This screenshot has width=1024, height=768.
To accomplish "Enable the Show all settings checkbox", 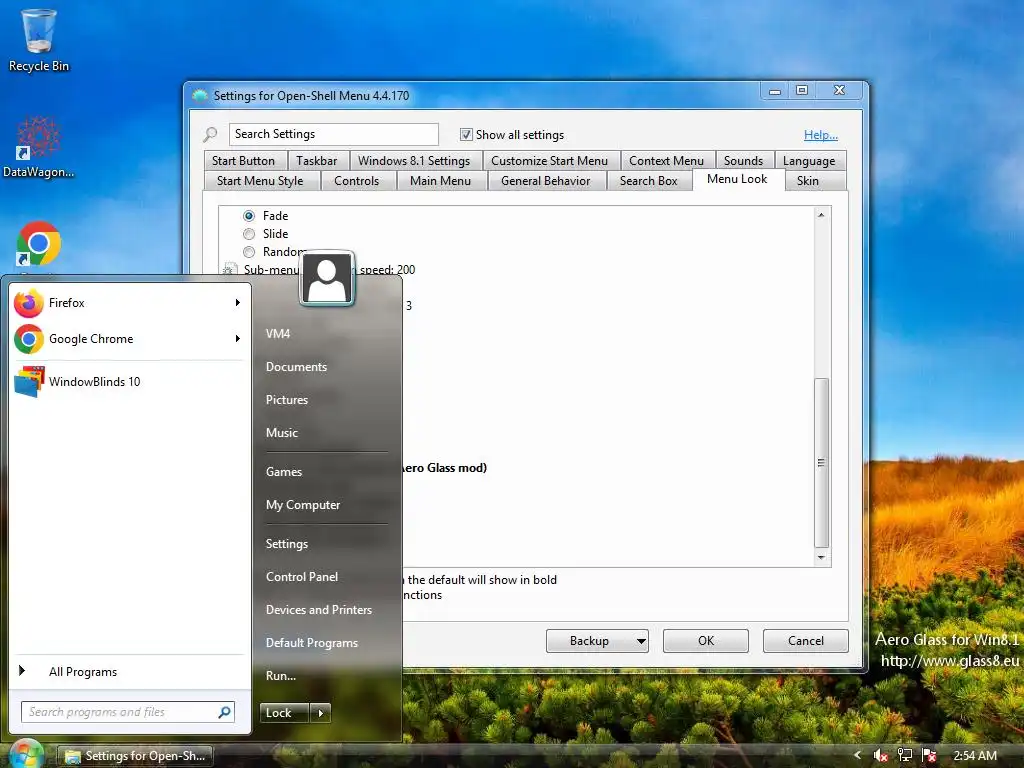I will tap(466, 135).
